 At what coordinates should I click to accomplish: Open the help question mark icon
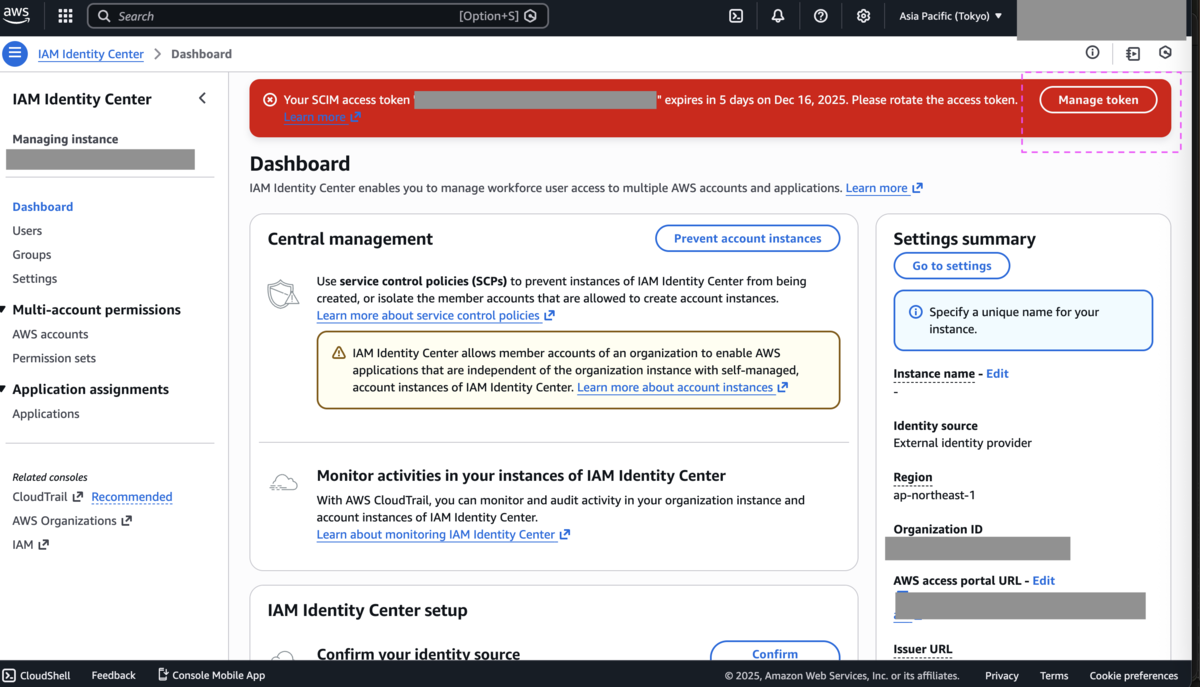[x=821, y=16]
